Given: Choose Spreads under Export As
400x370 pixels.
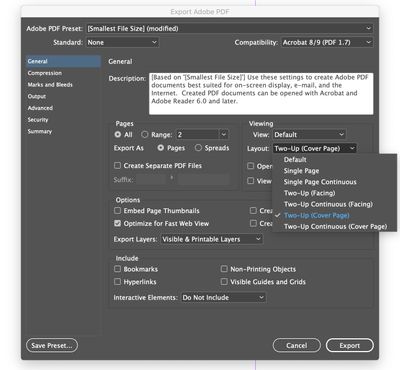Looking at the screenshot, I should pos(198,148).
